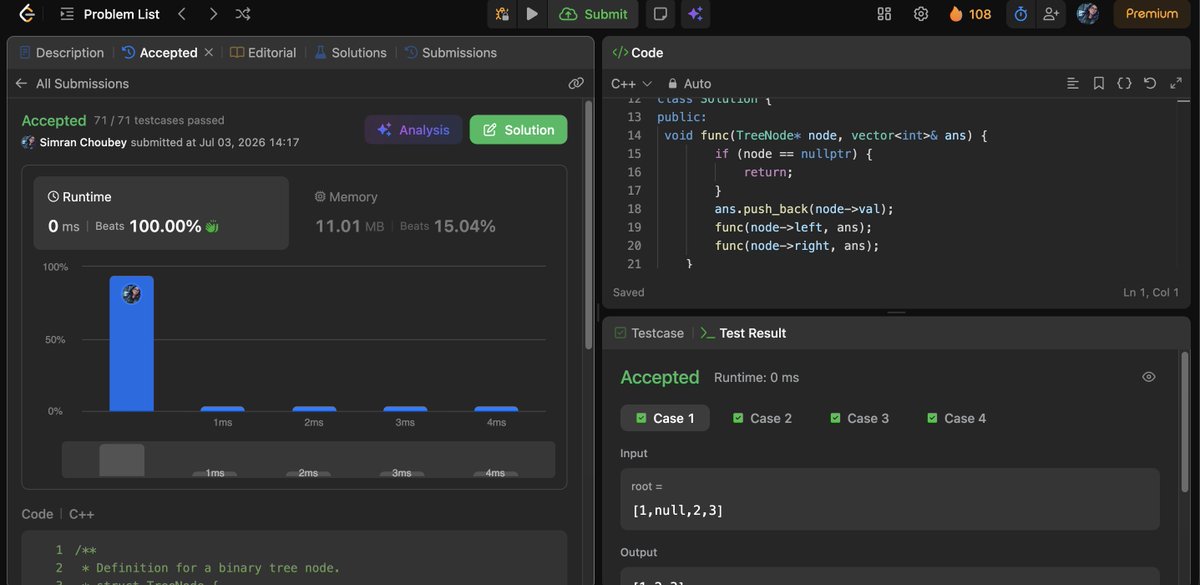Open the Solutions tab

[351, 53]
